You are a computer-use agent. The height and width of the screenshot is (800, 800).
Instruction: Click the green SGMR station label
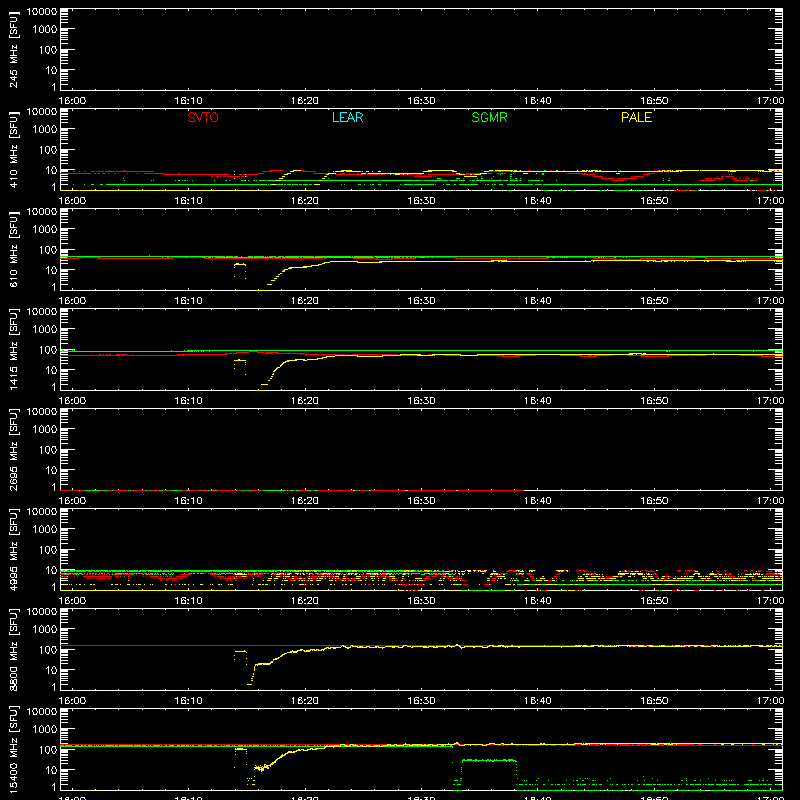tap(489, 117)
